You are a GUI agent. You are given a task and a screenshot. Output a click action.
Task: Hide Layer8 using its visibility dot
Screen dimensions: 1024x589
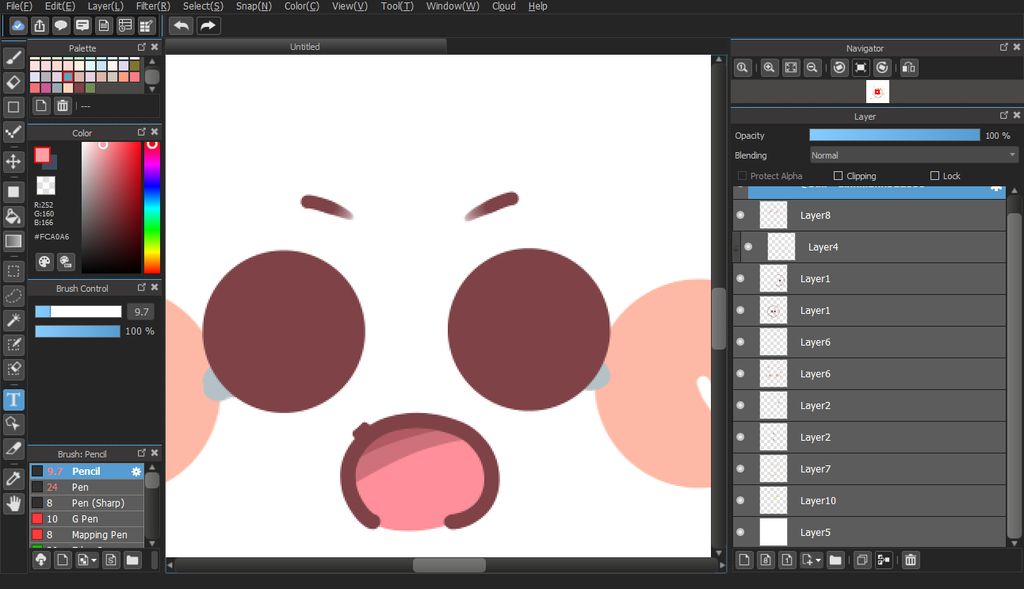(740, 215)
